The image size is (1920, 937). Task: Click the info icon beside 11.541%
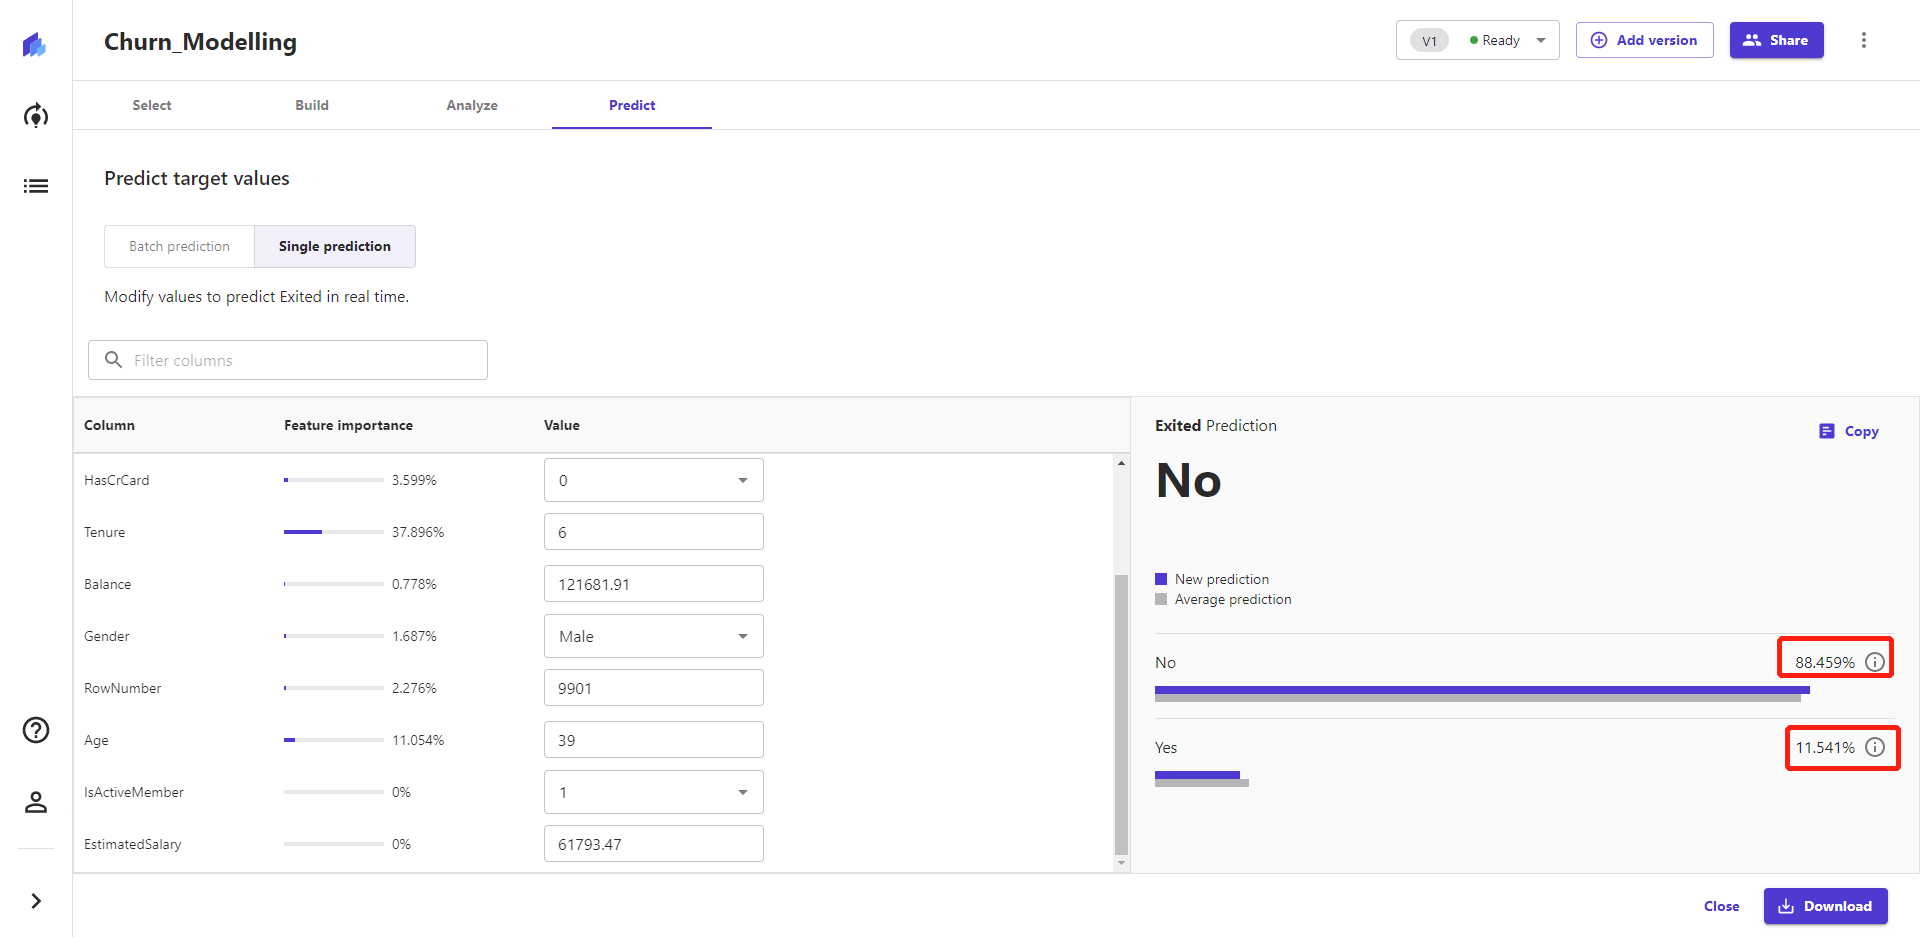[x=1874, y=747]
